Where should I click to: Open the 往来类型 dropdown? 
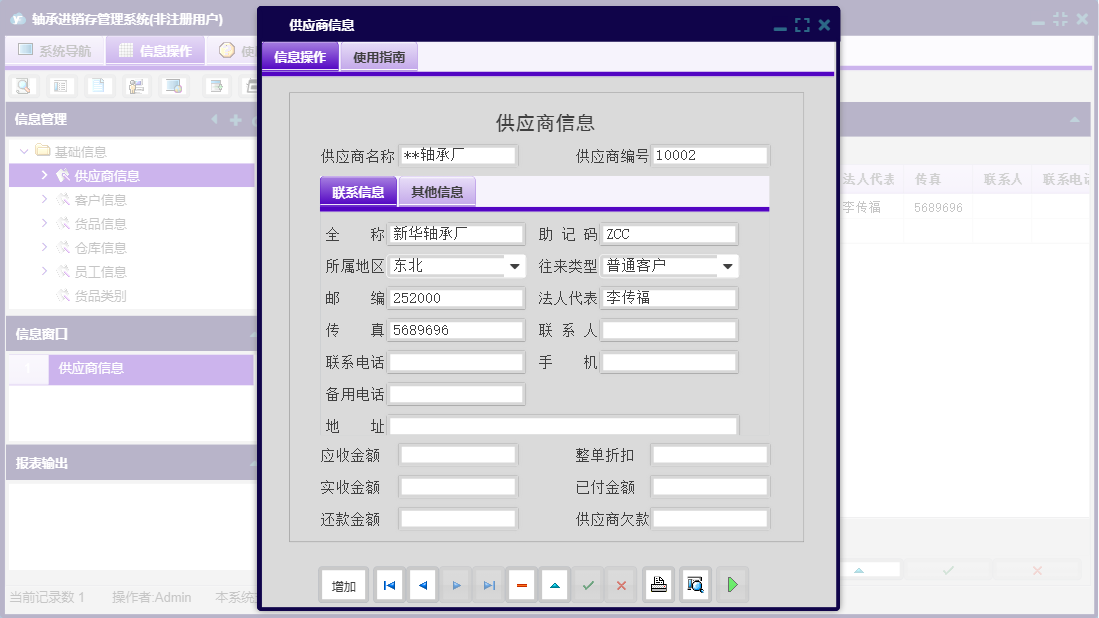click(728, 266)
